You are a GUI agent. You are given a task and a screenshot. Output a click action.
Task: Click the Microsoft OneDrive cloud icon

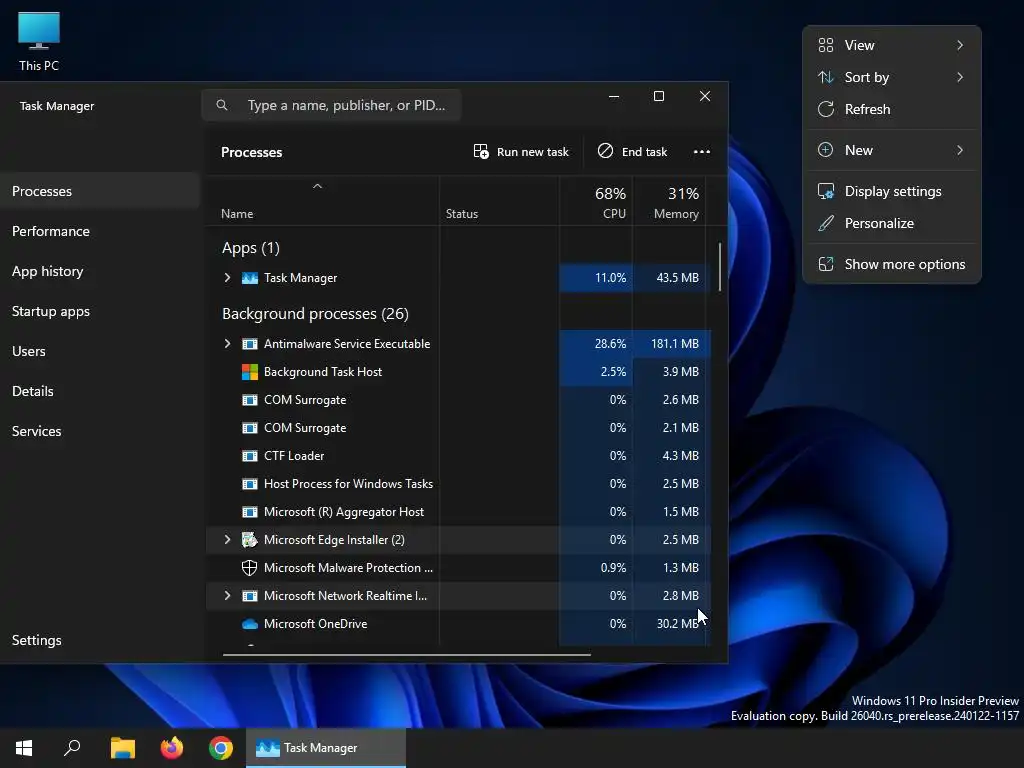tap(249, 624)
